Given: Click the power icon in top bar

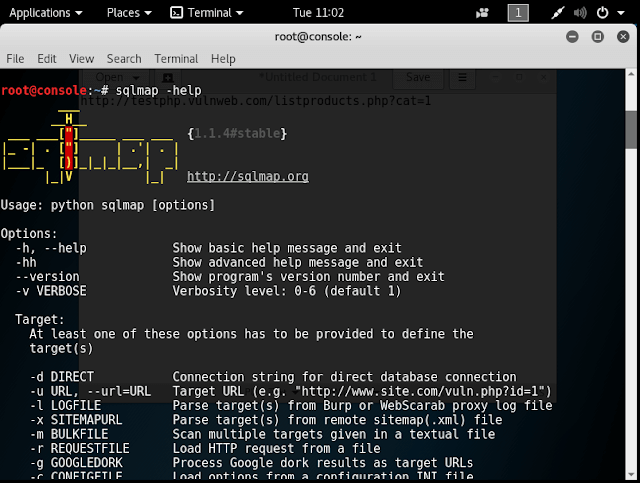Looking at the screenshot, I should tap(602, 13).
